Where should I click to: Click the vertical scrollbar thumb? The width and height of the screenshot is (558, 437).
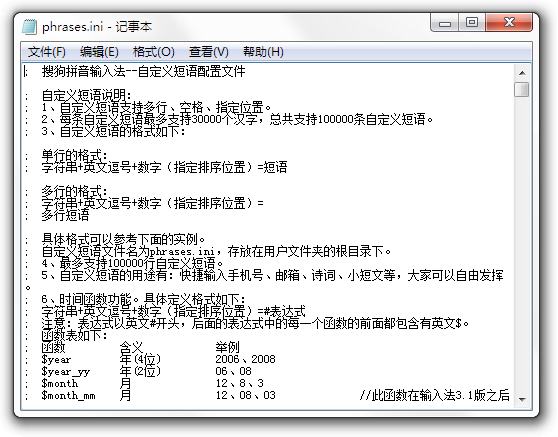522,89
